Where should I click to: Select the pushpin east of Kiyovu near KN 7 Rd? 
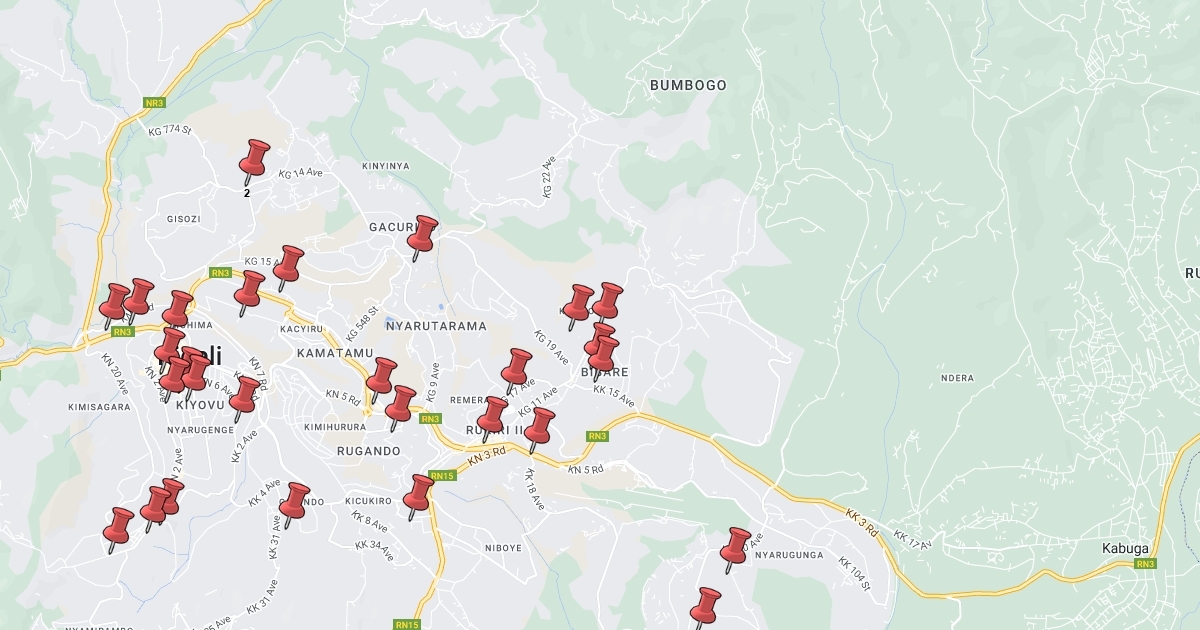coord(244,396)
